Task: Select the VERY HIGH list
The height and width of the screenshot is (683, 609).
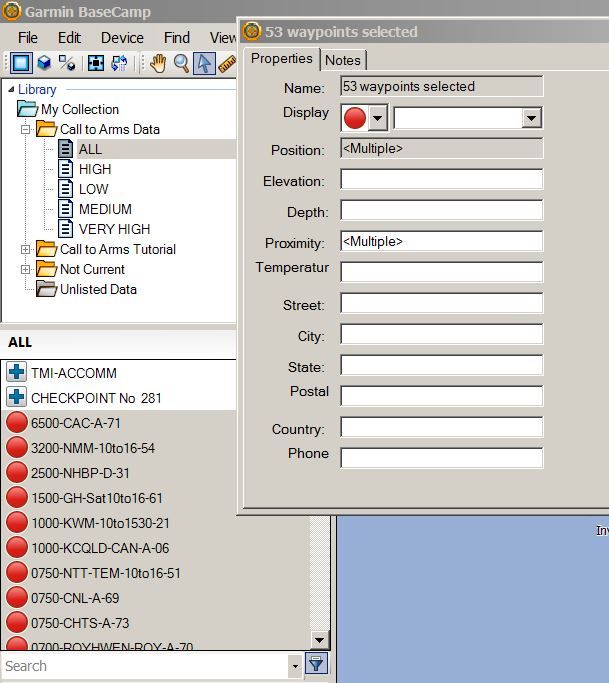Action: (x=114, y=229)
